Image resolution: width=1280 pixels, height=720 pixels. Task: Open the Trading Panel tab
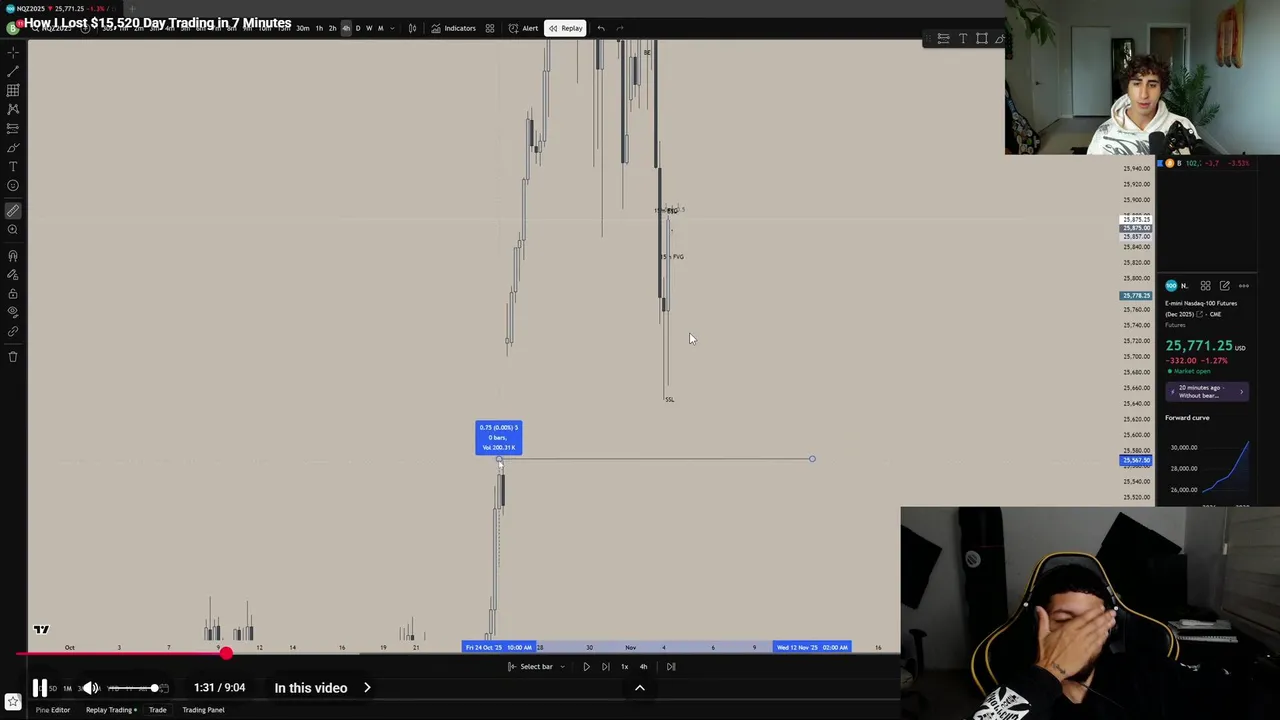(x=203, y=710)
